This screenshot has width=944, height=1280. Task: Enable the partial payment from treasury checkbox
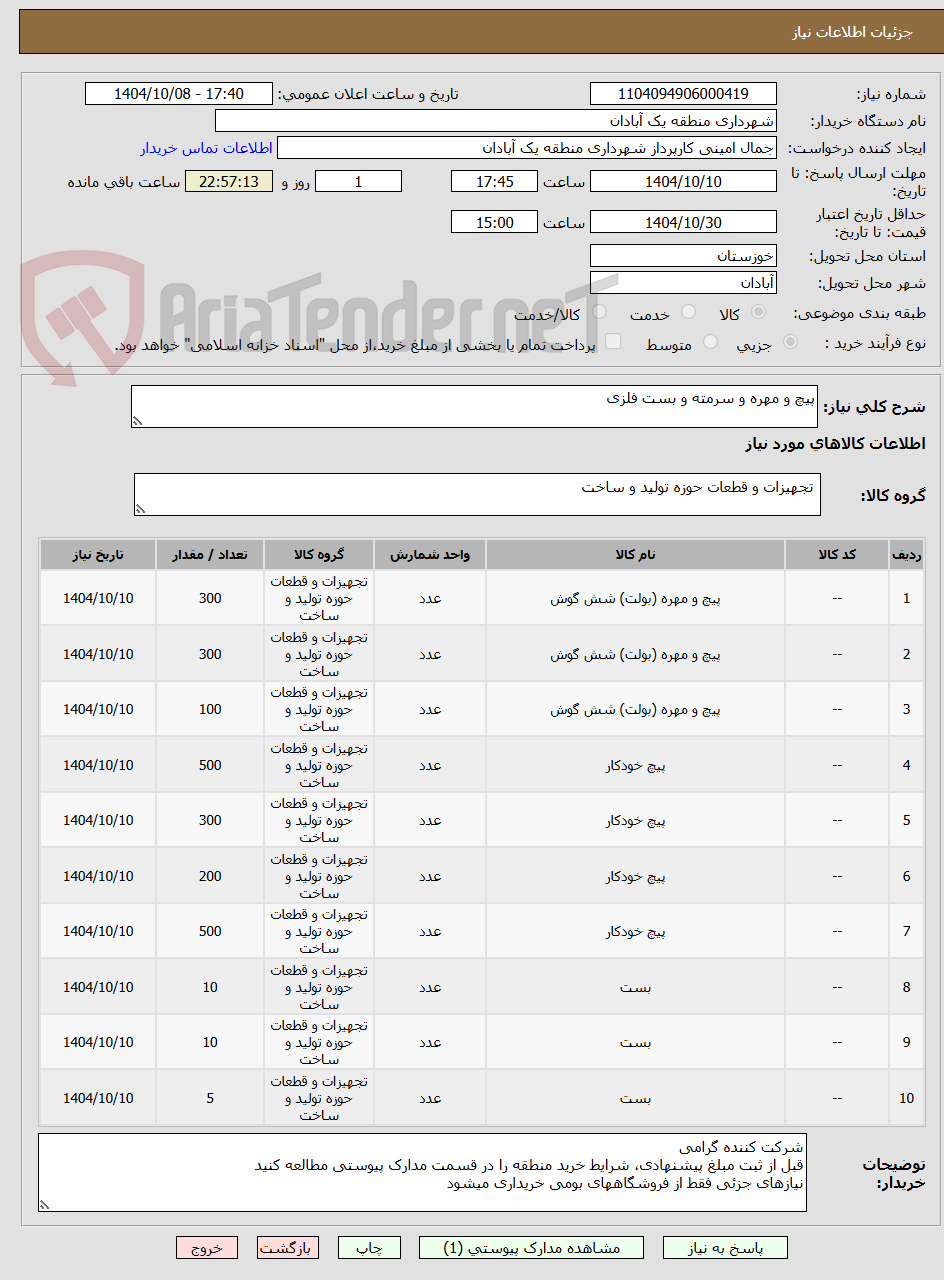click(613, 340)
